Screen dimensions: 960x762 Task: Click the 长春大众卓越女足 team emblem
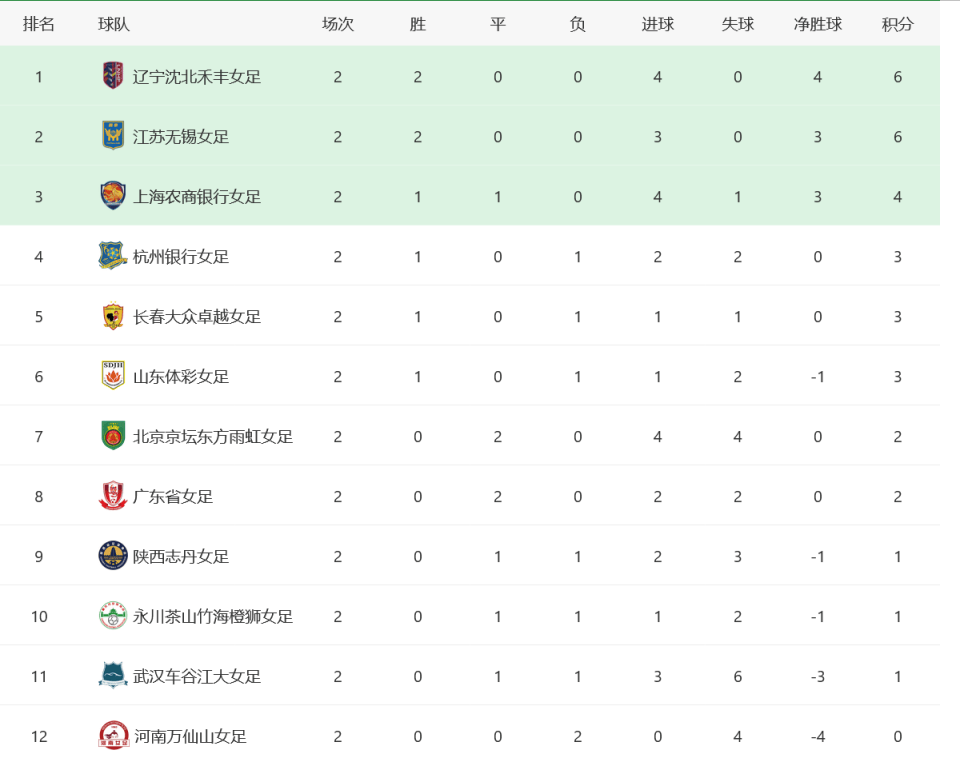(x=113, y=316)
